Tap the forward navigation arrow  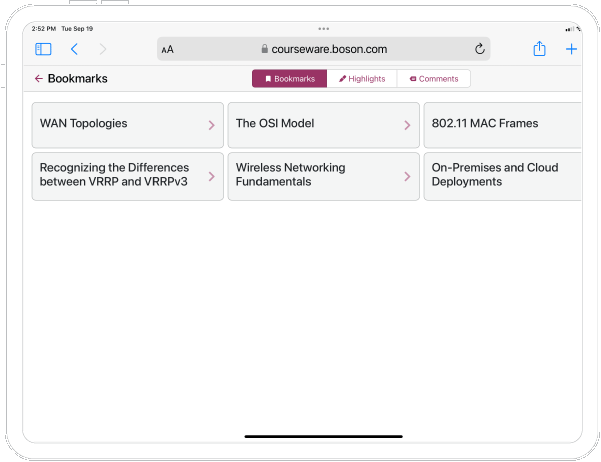coord(103,49)
